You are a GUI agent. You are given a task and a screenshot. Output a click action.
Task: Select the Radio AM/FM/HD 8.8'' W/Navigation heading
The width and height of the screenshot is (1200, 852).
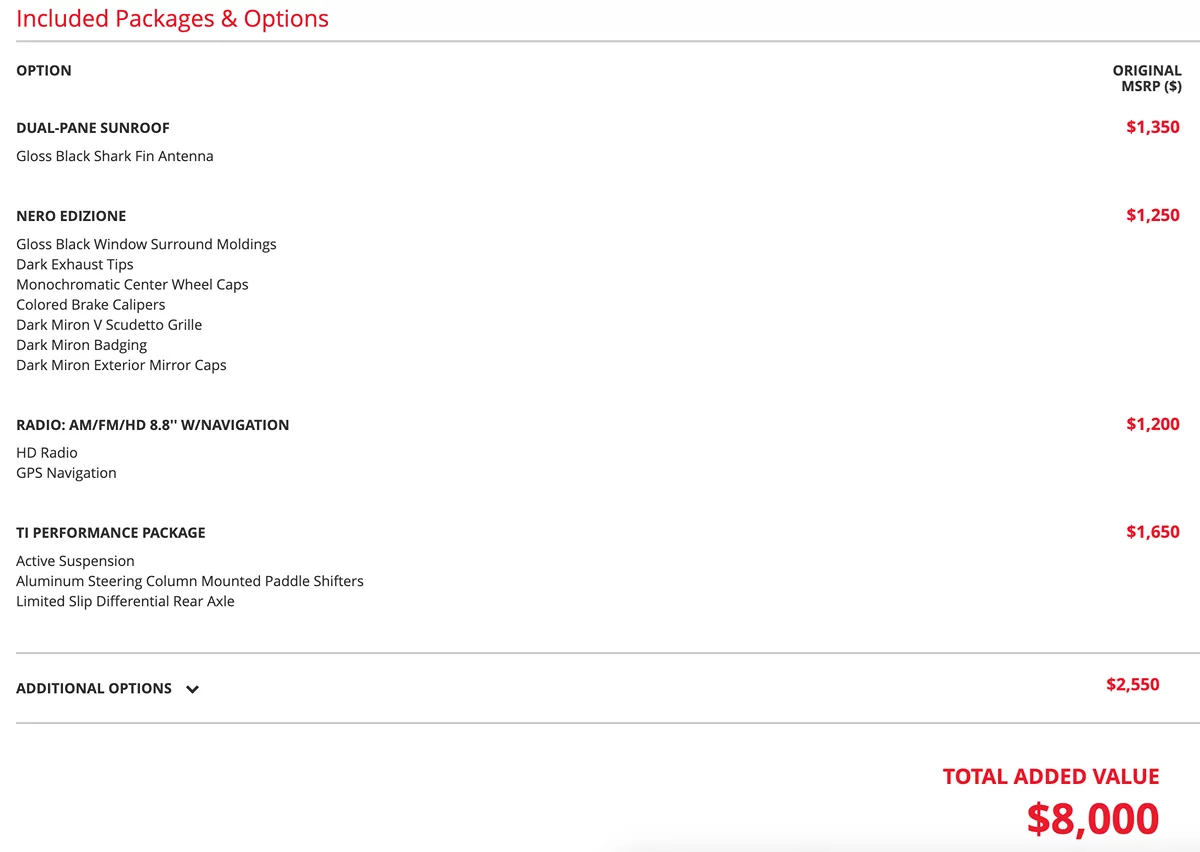(x=153, y=425)
